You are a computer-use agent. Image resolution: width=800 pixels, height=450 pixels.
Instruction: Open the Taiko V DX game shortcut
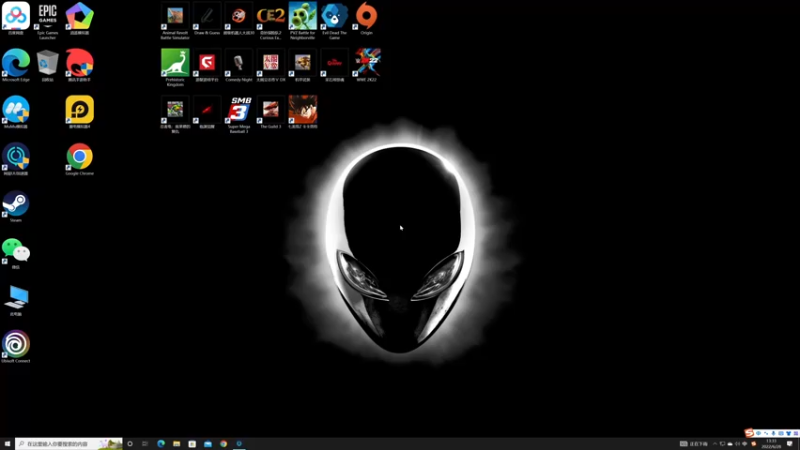(270, 65)
